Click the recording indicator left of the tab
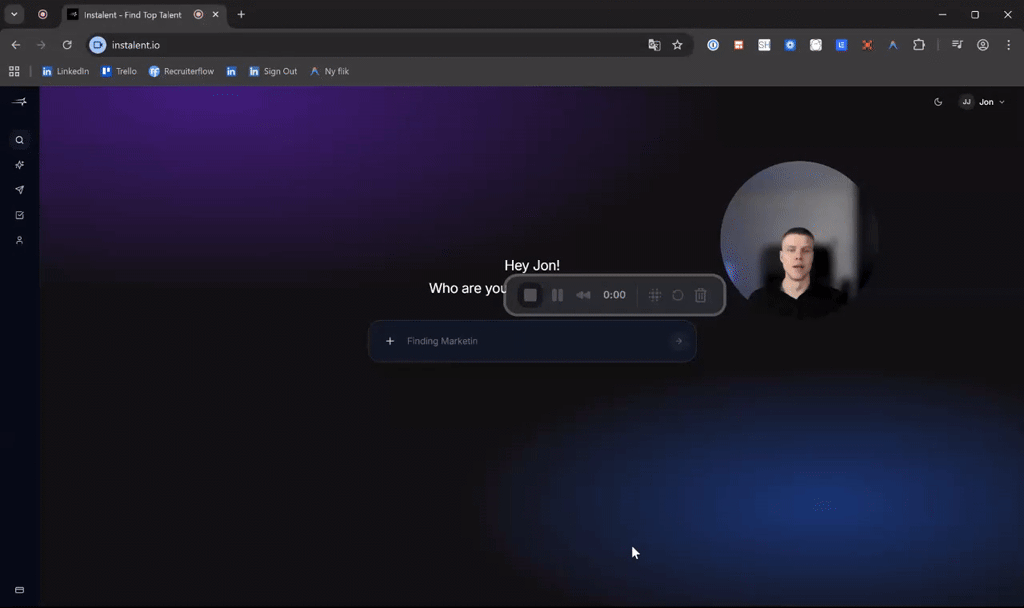Screen dimensions: 1024x608 (x=42, y=14)
